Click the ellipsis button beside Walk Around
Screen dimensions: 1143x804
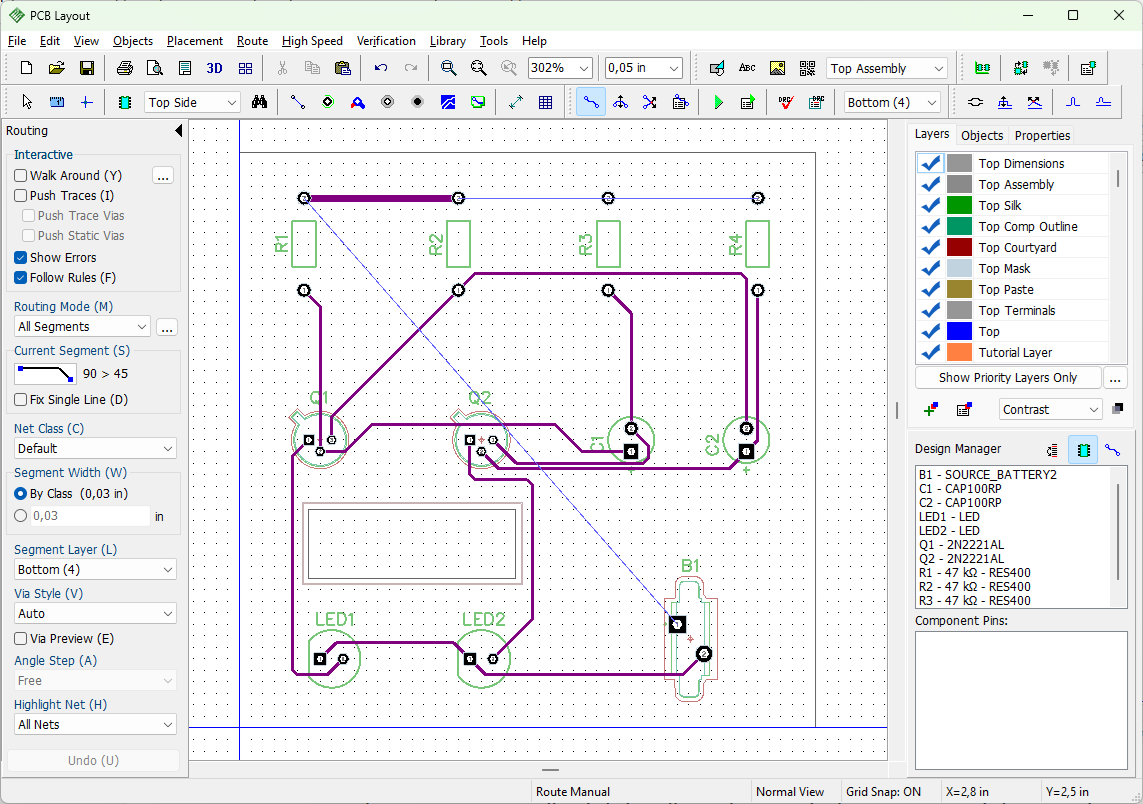tap(163, 176)
